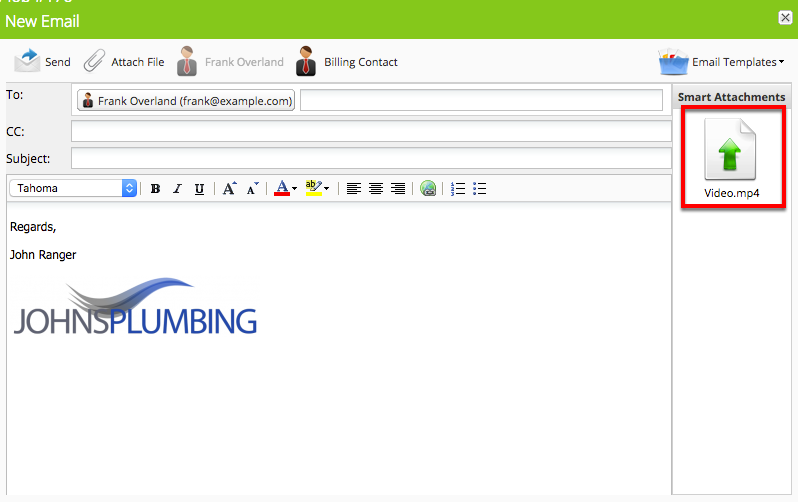This screenshot has height=502, width=802.
Task: Click the Send label
Action: [58, 62]
